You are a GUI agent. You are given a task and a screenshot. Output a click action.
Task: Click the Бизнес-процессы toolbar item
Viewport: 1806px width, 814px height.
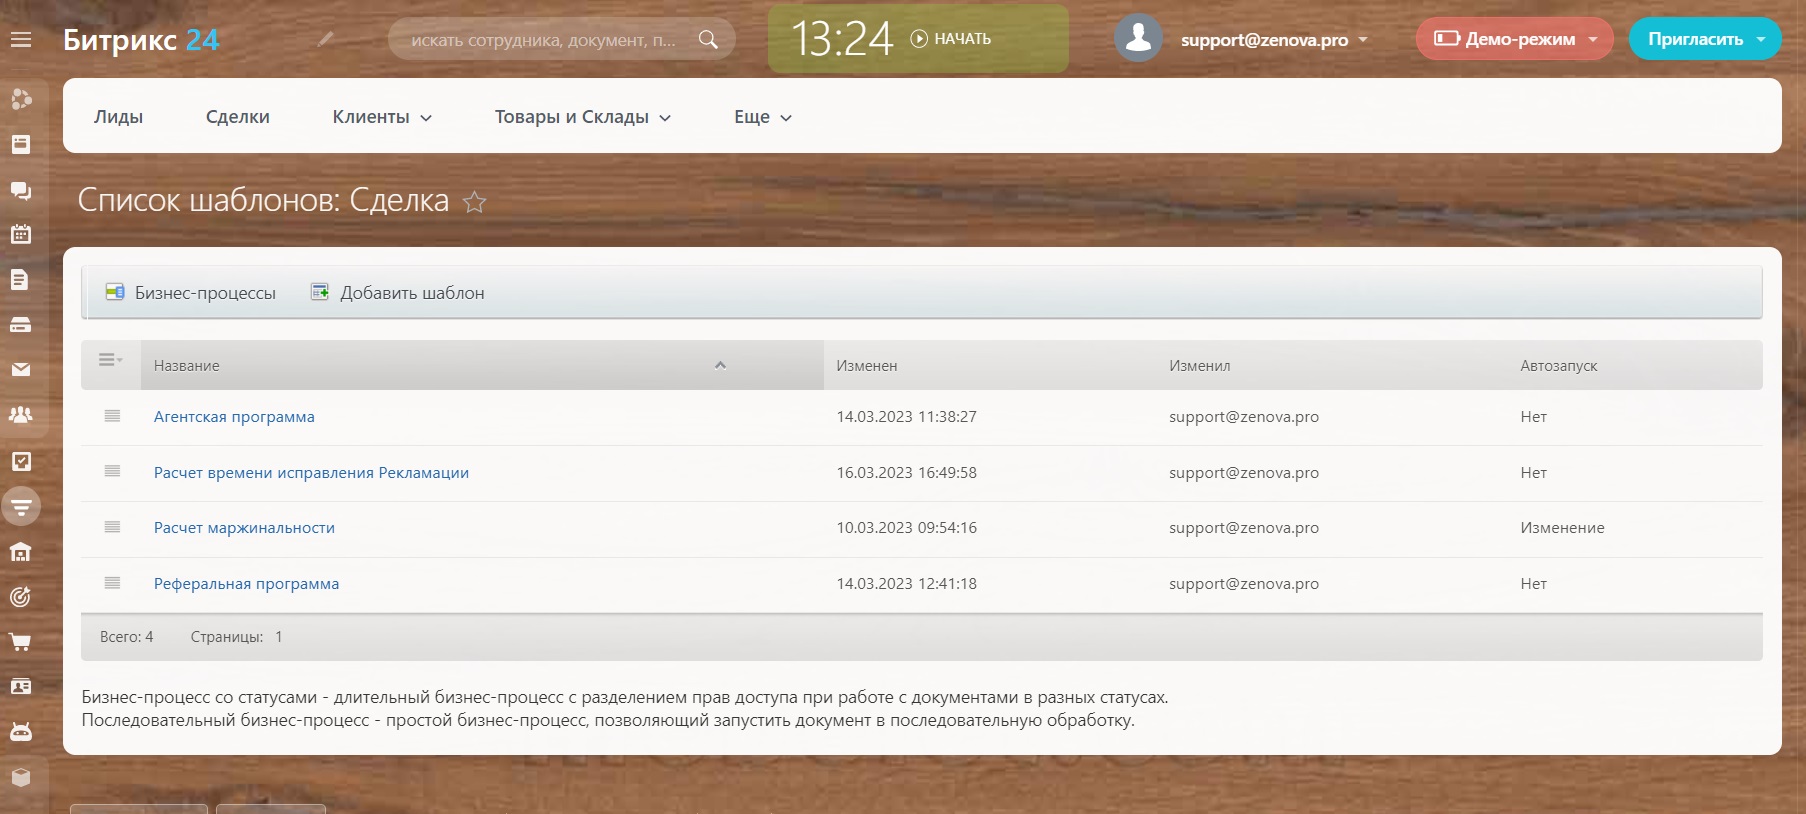pyautogui.click(x=191, y=293)
